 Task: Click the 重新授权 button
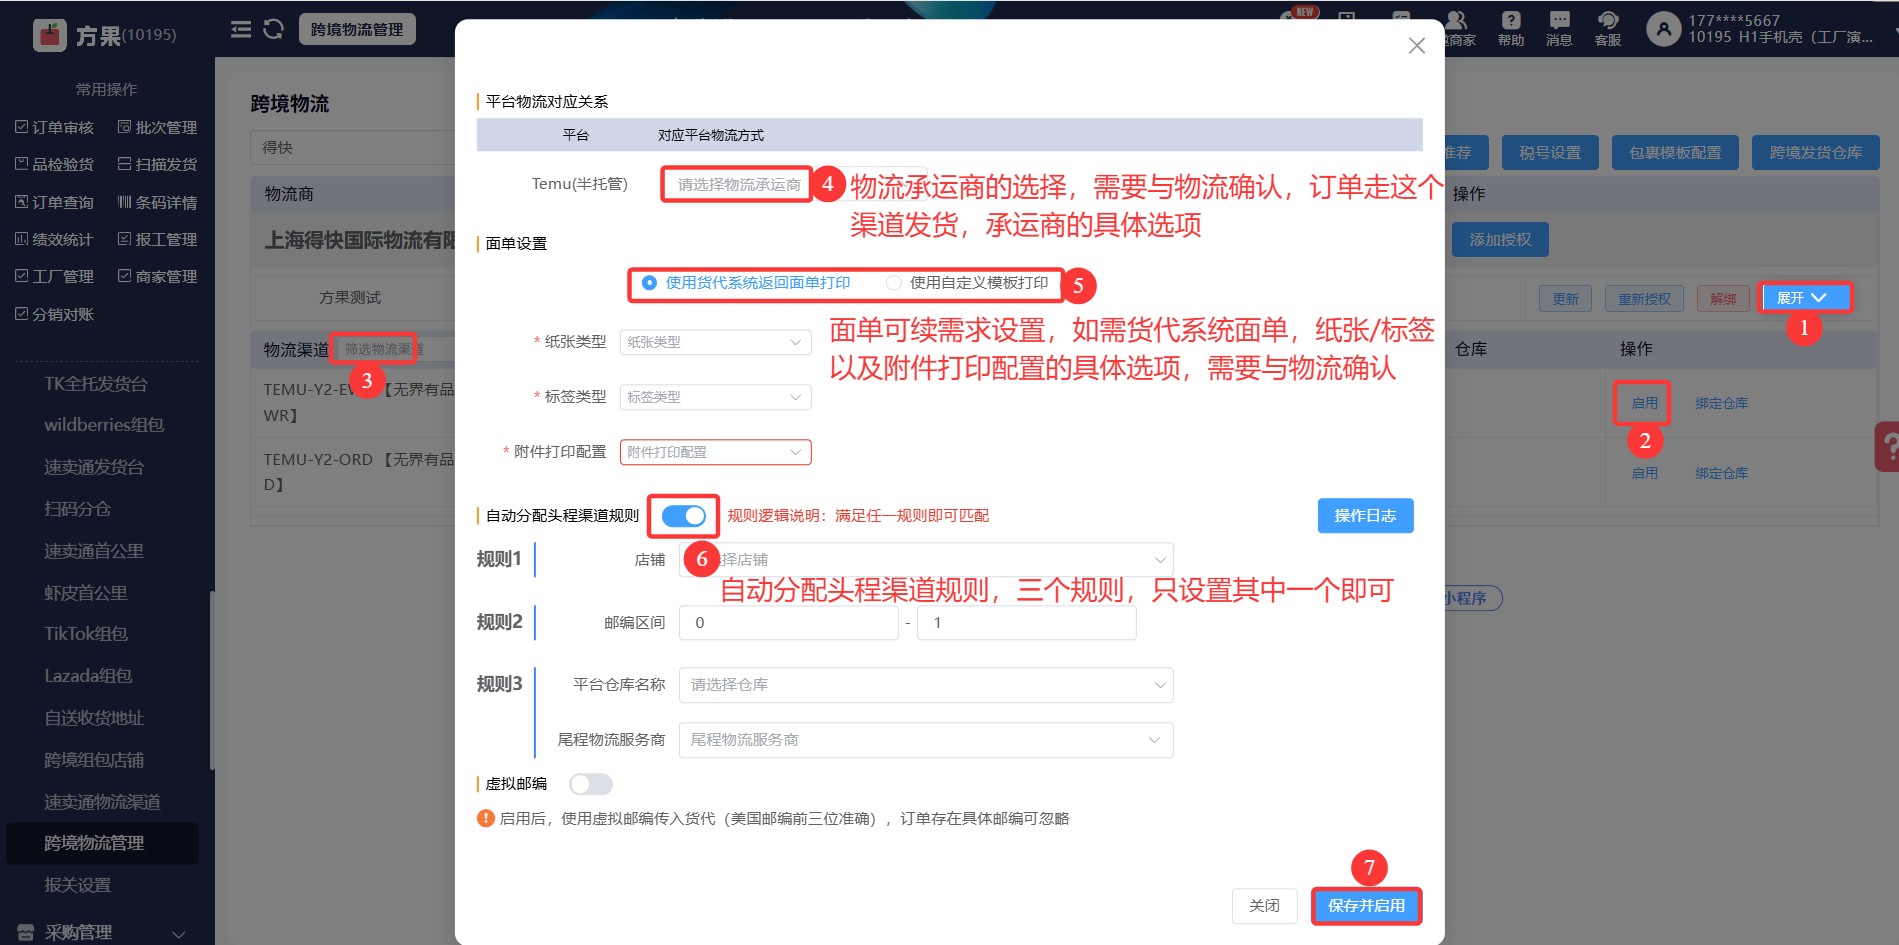[x=1644, y=299]
